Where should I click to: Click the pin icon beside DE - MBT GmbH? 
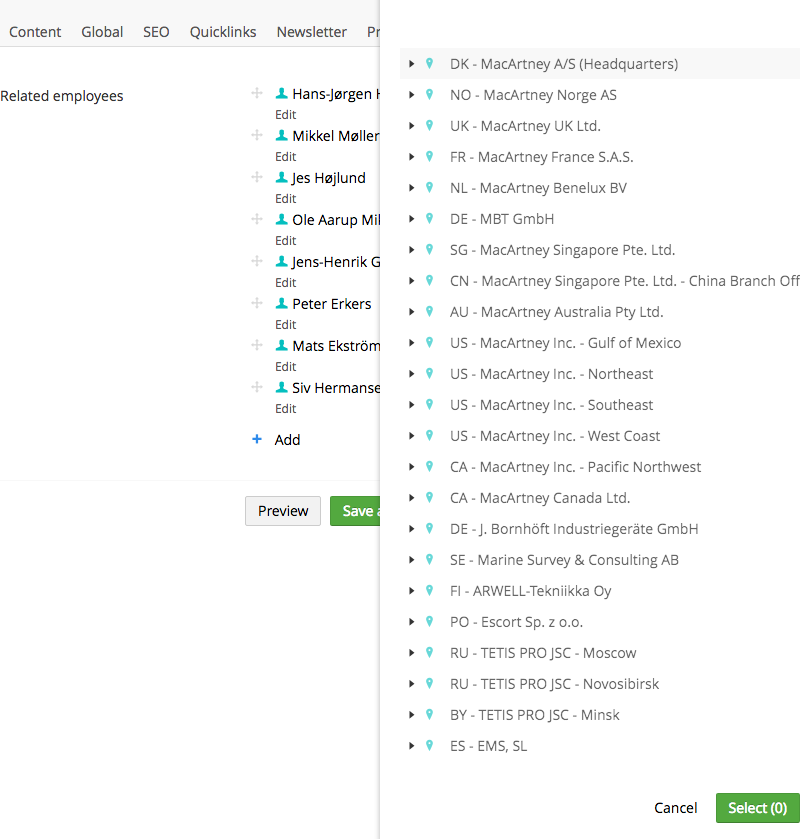click(429, 219)
